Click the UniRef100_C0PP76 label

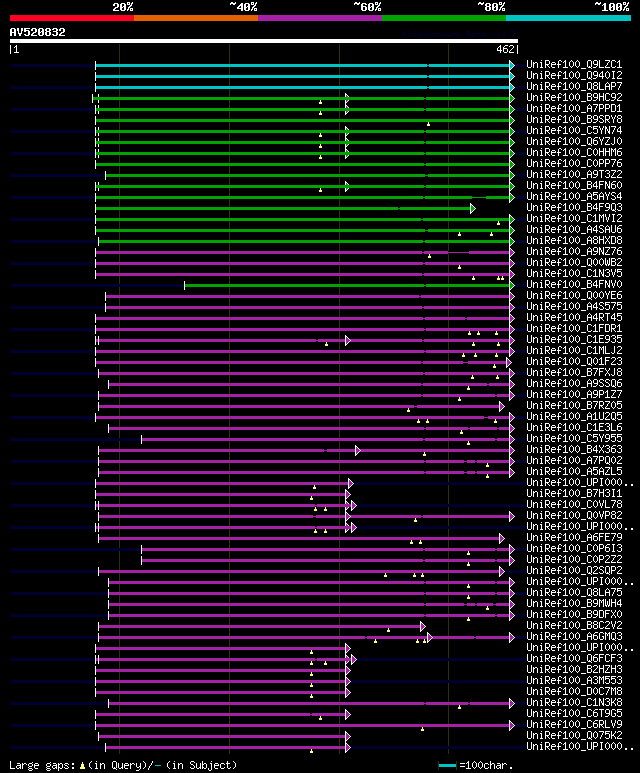pyautogui.click(x=574, y=164)
